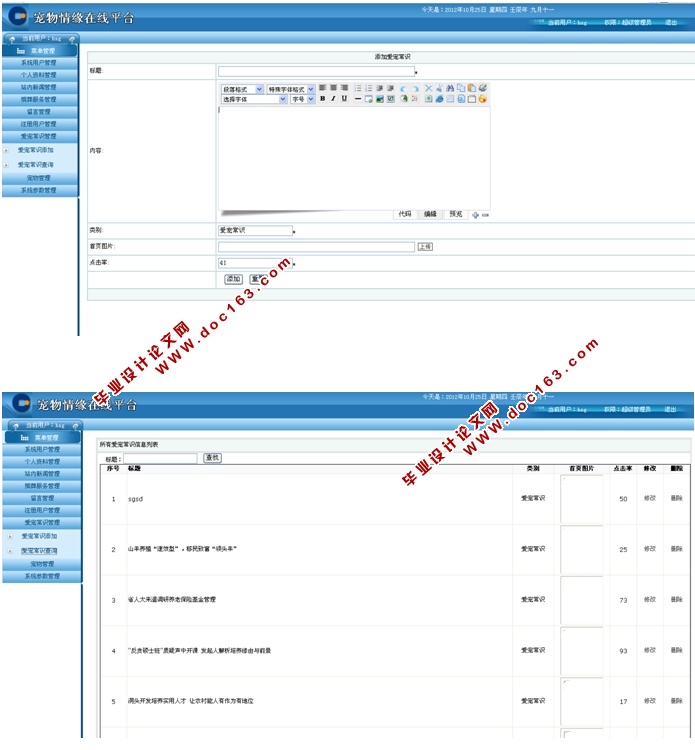Click 退出 logout in list page header

coord(670,410)
